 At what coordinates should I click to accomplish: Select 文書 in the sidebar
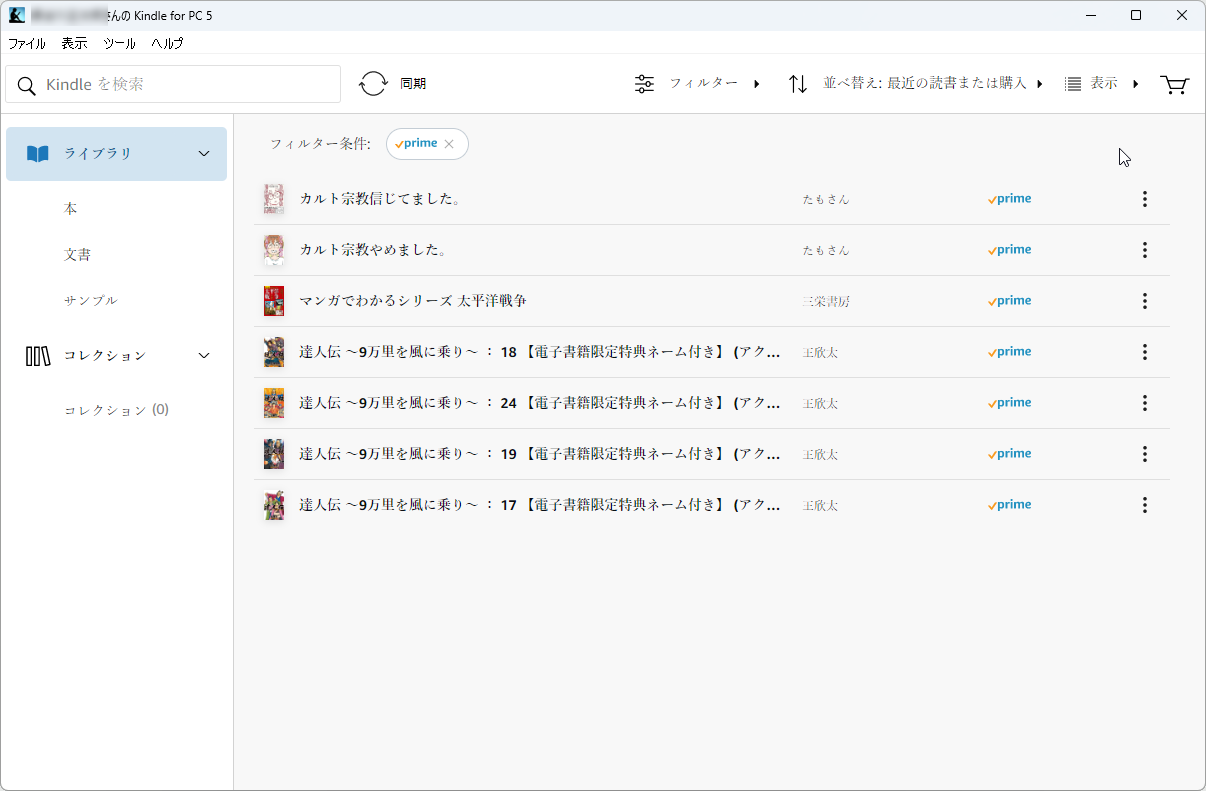[x=77, y=254]
